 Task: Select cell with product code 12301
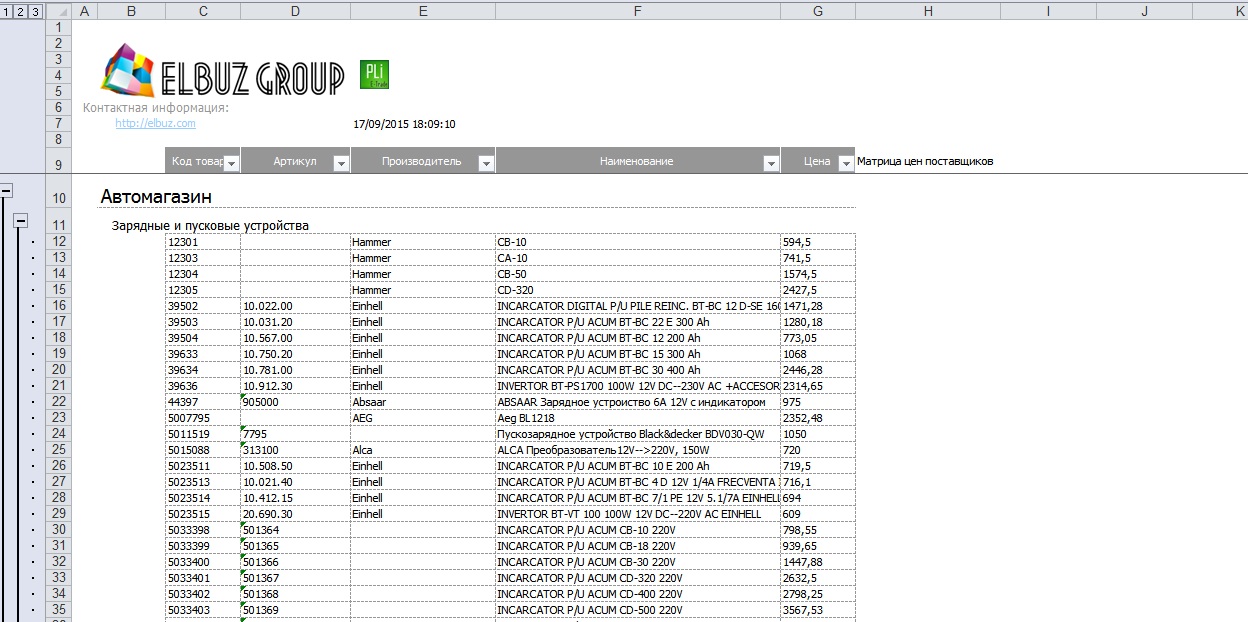[203, 242]
